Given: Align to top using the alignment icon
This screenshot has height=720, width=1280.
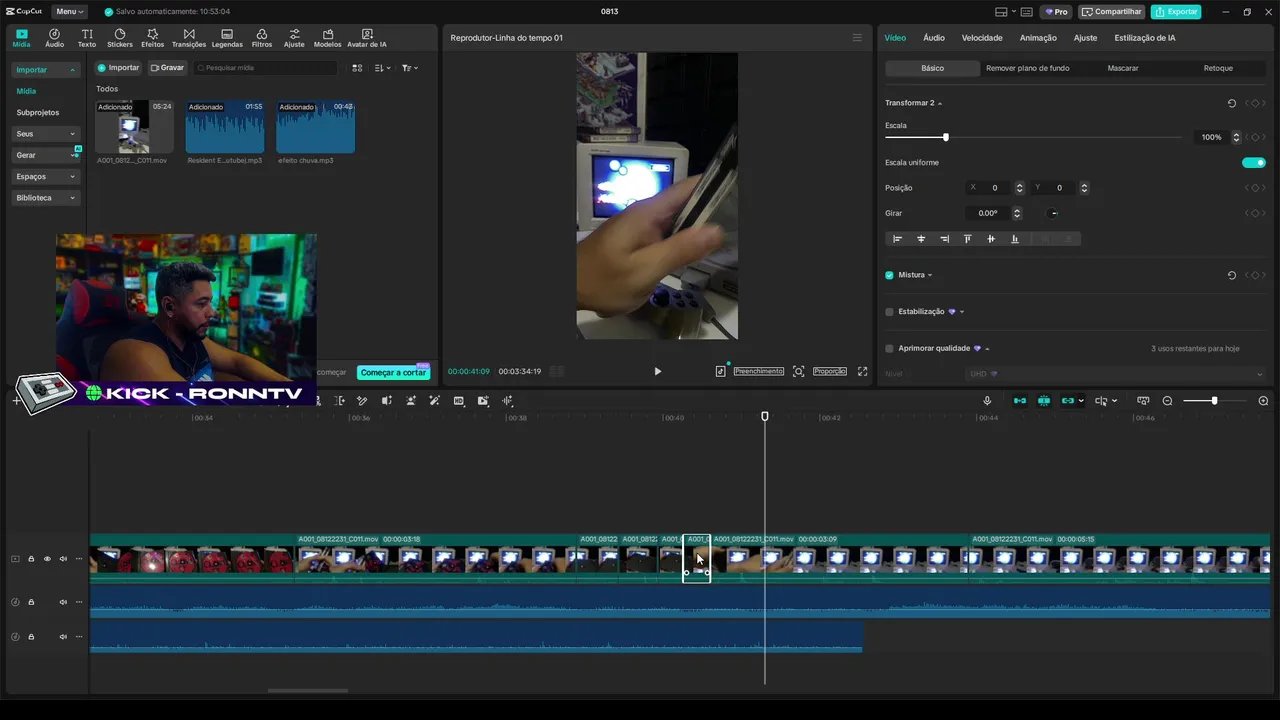Looking at the screenshot, I should click(x=967, y=239).
